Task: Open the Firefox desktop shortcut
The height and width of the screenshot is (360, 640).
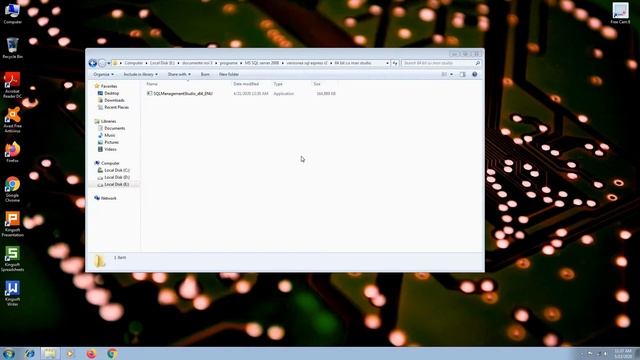Action: coord(12,152)
